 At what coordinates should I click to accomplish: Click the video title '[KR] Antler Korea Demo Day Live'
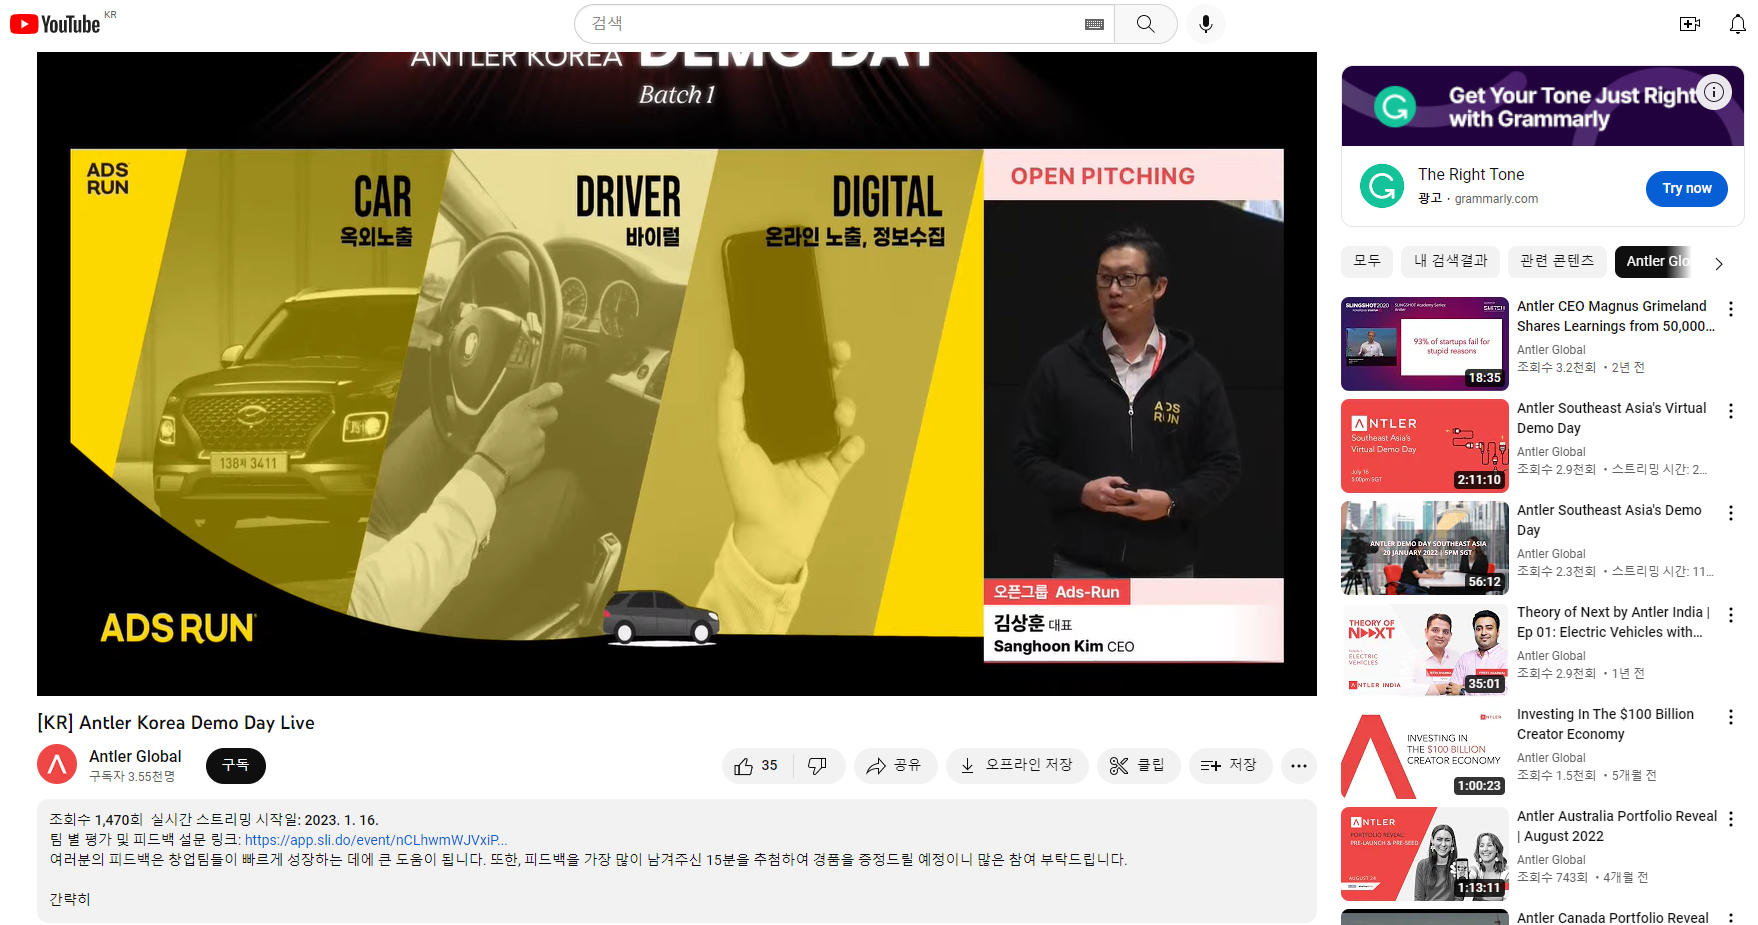click(176, 723)
